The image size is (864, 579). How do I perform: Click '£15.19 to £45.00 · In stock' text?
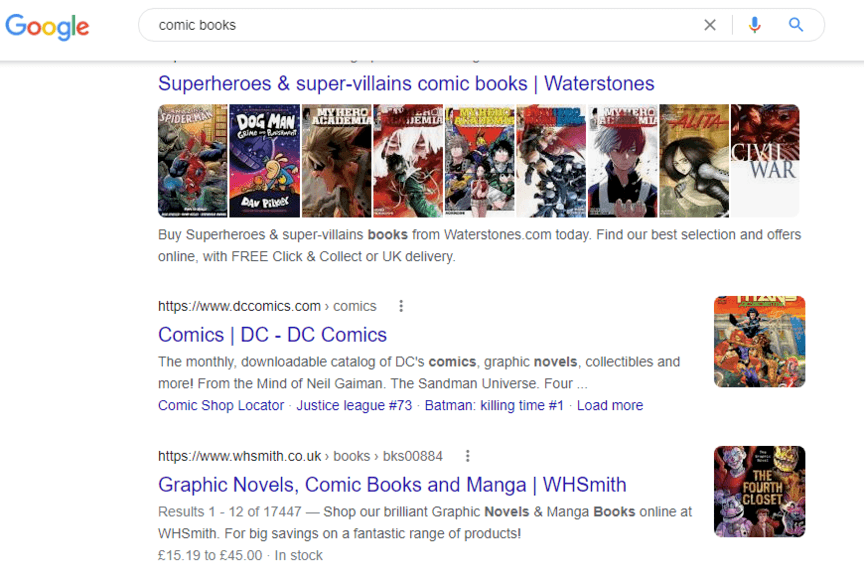coord(240,555)
